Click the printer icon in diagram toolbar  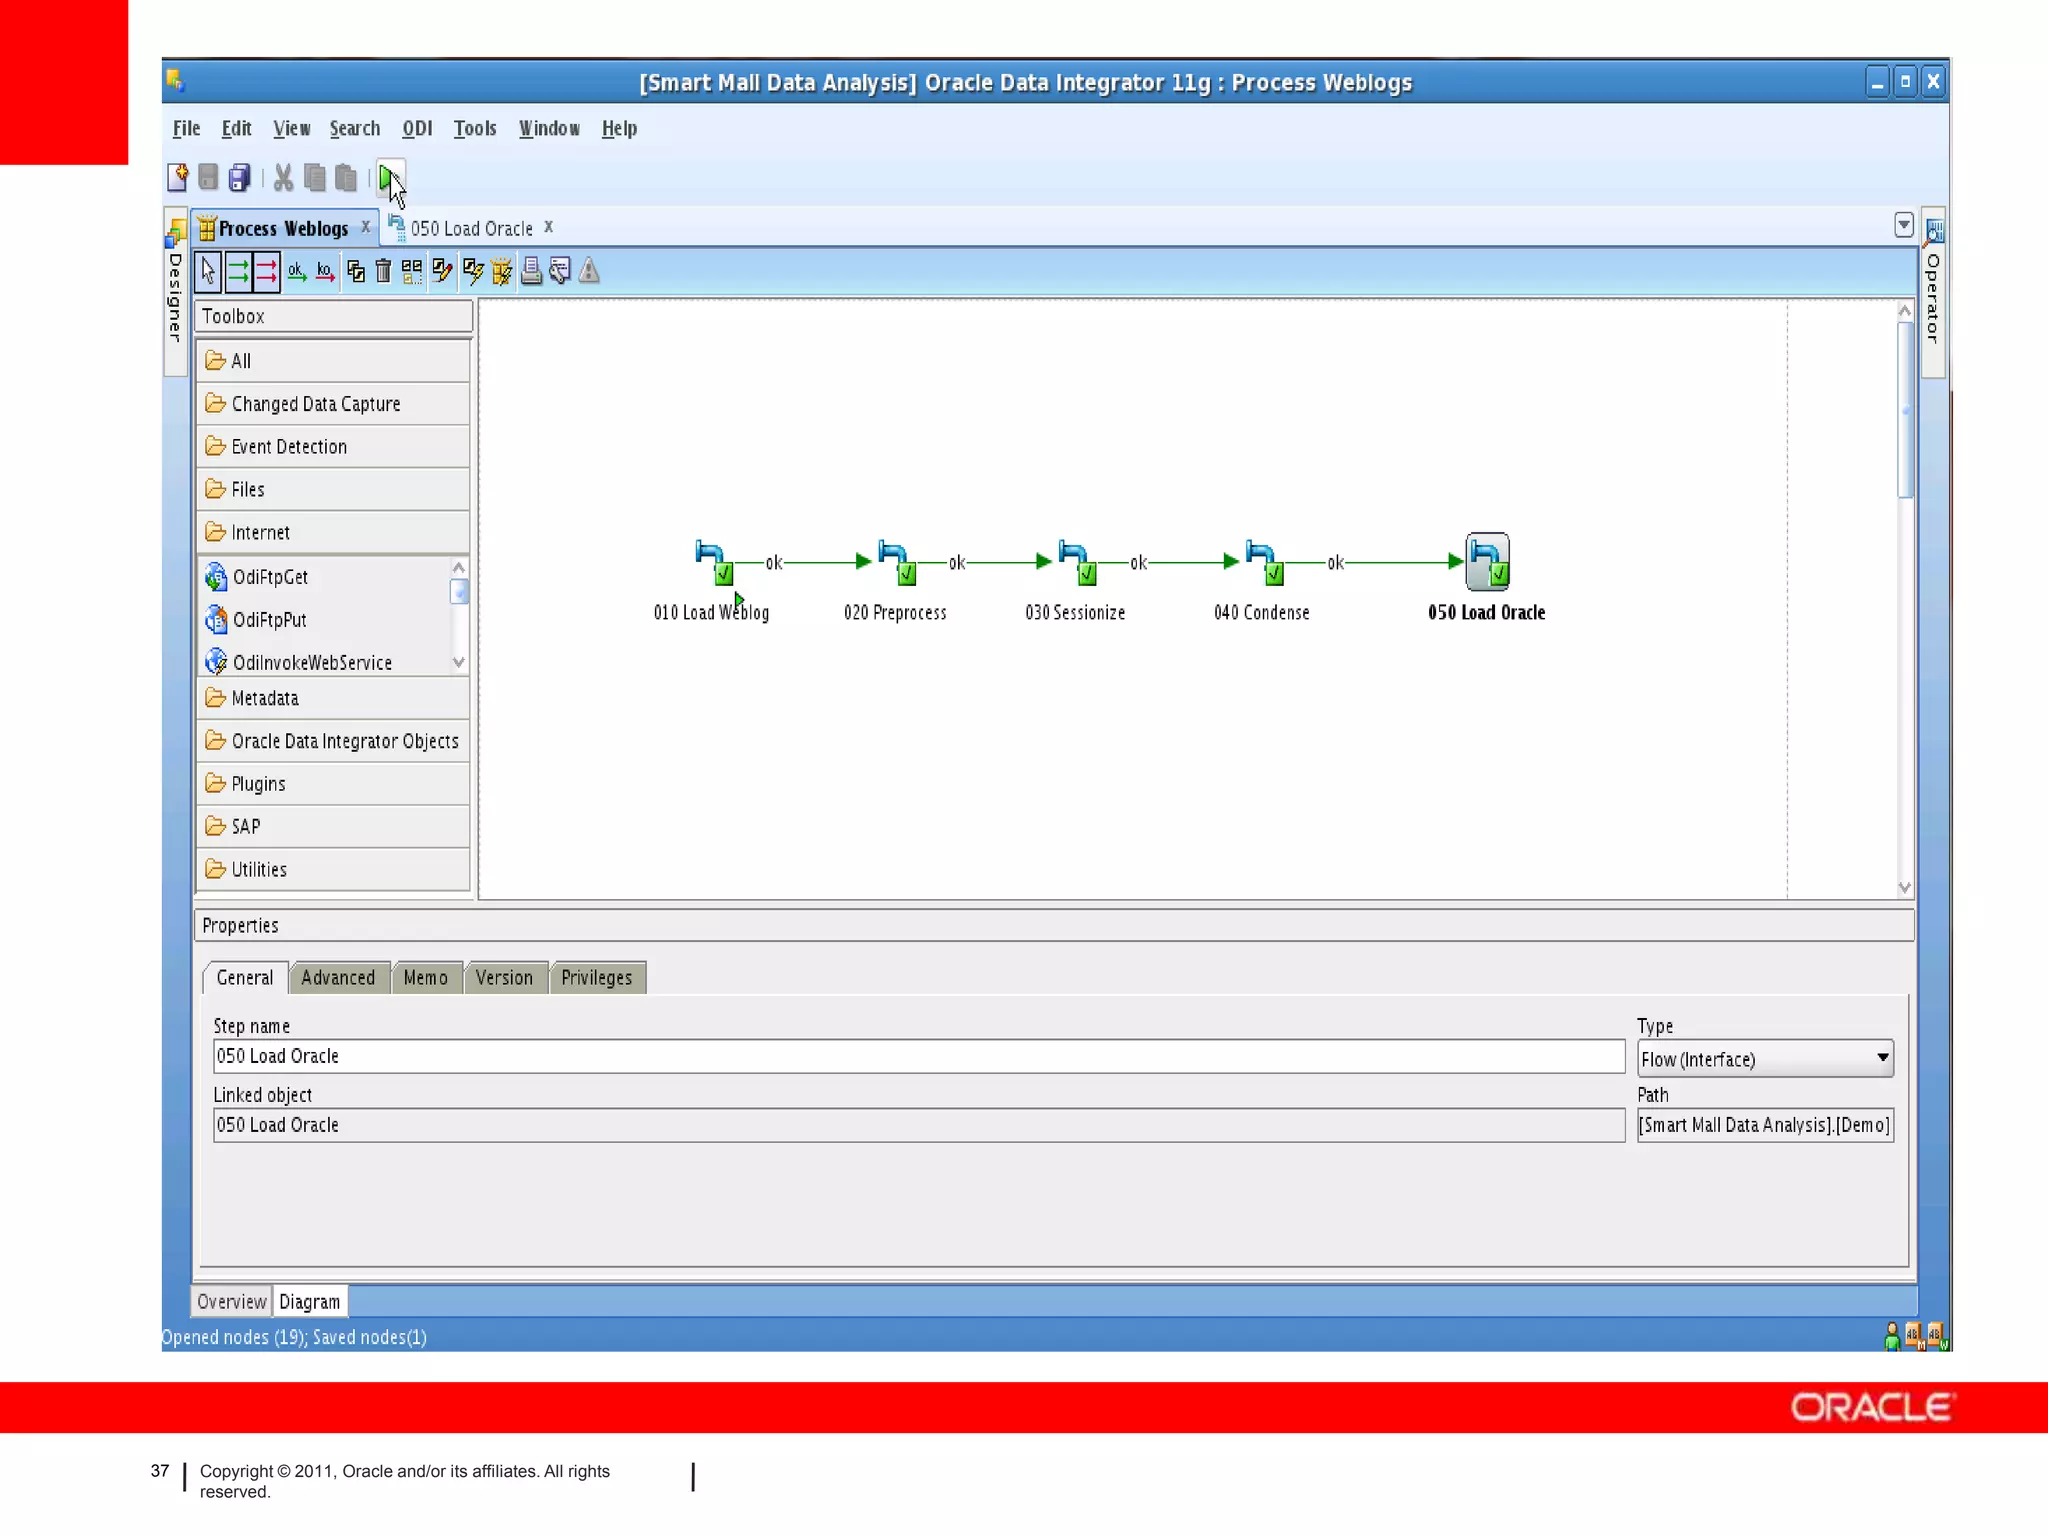(531, 271)
